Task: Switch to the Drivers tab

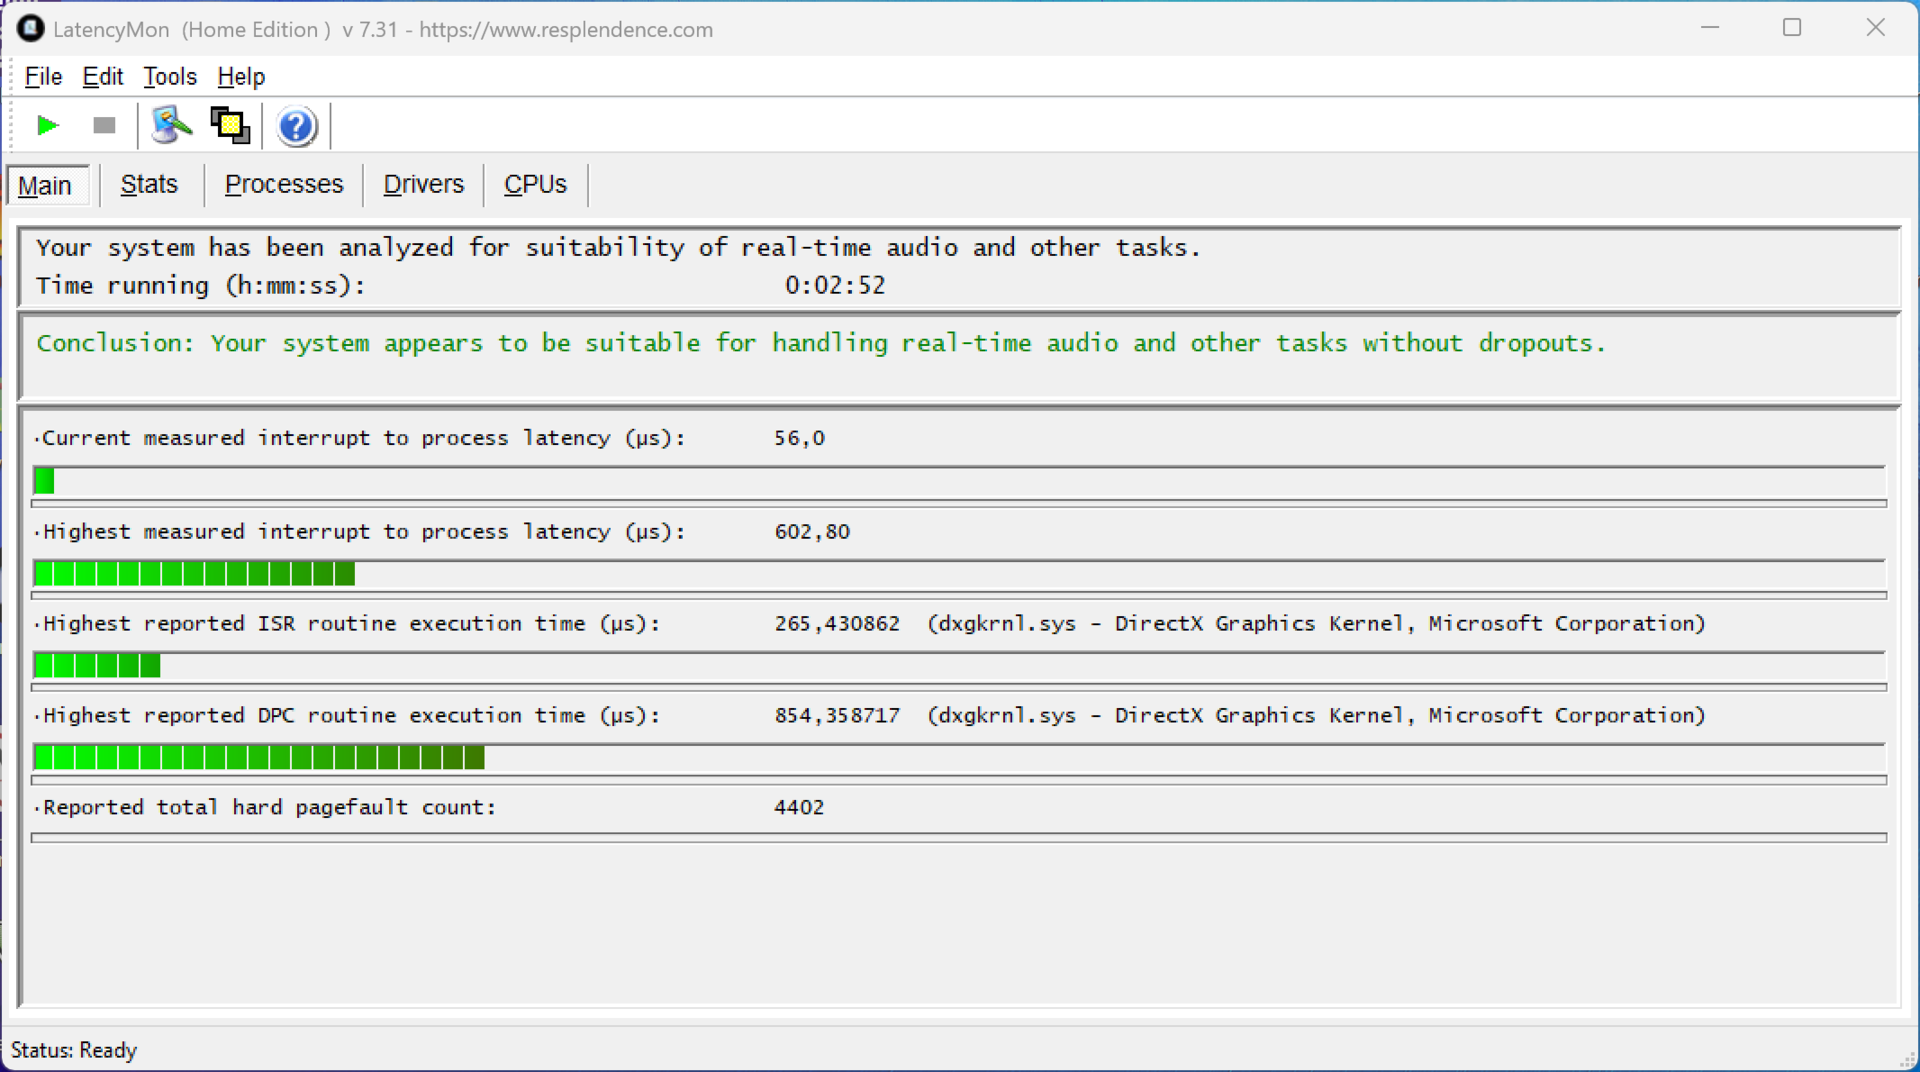Action: tap(423, 185)
